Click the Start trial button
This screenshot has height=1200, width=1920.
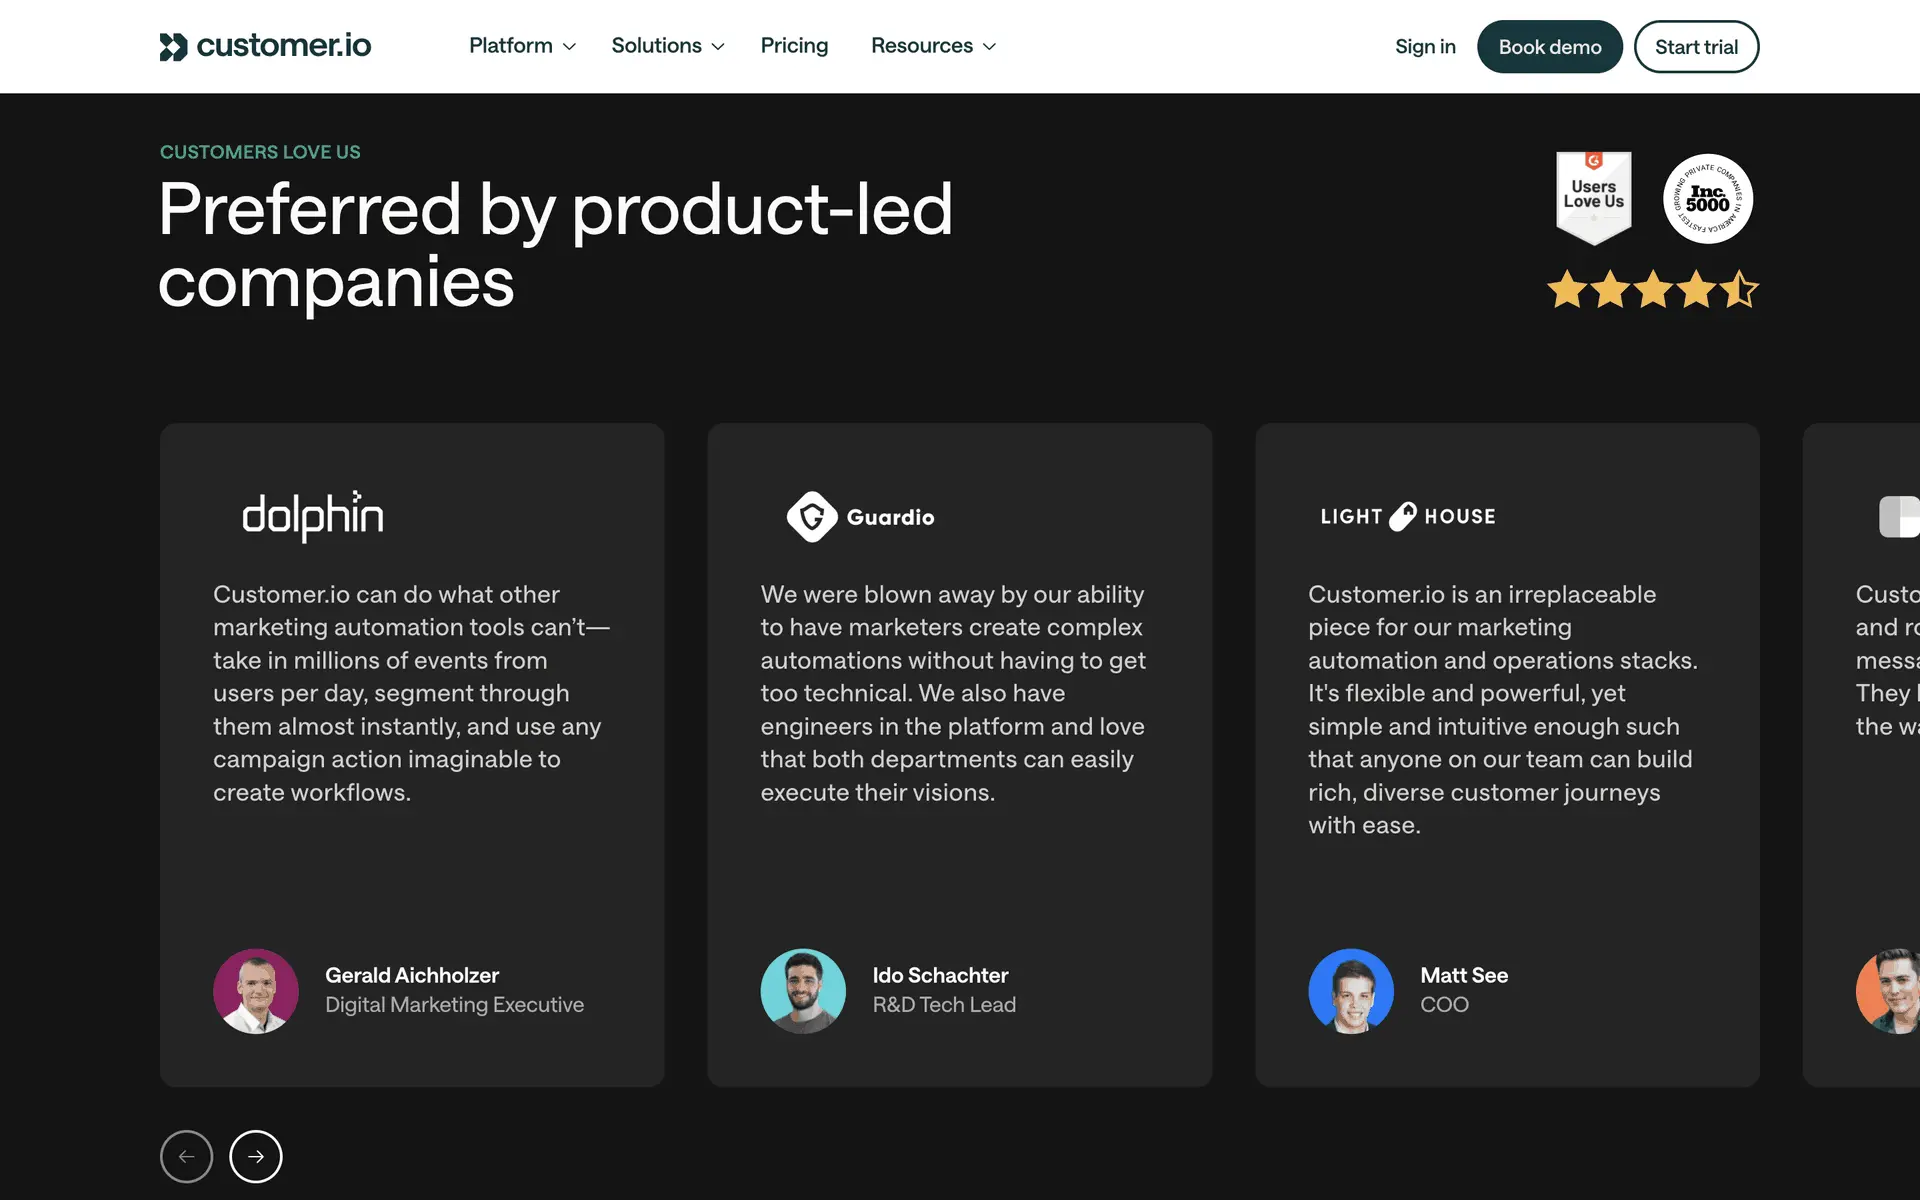[1696, 47]
